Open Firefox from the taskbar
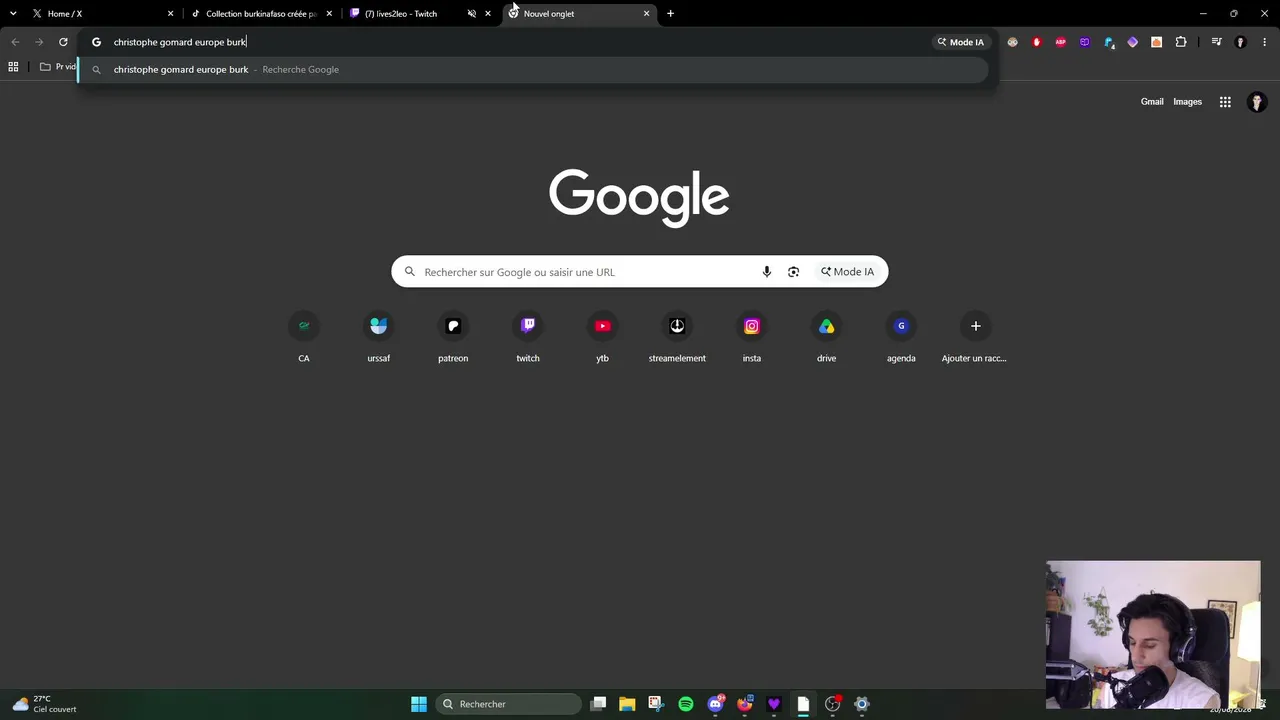The height and width of the screenshot is (720, 1280). 744,704
